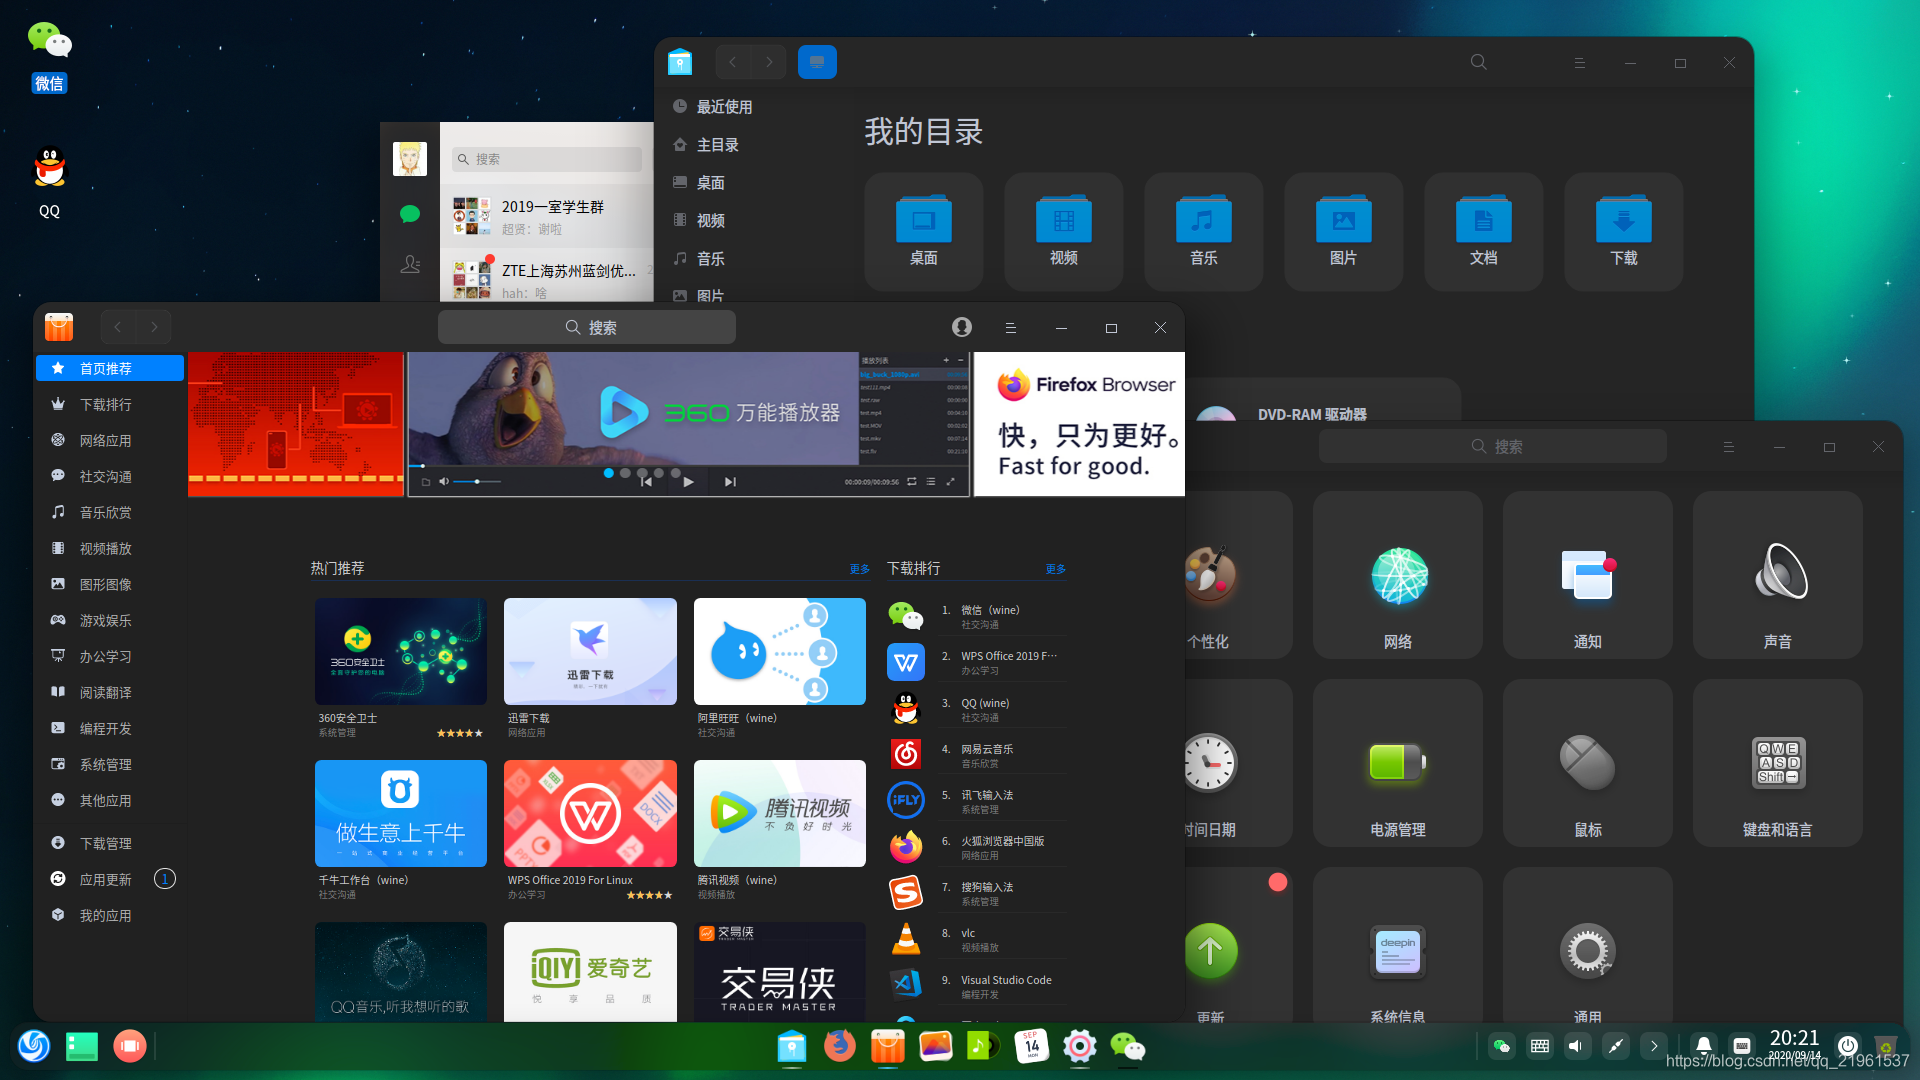
Task: Click the control center search field
Action: [x=1492, y=446]
